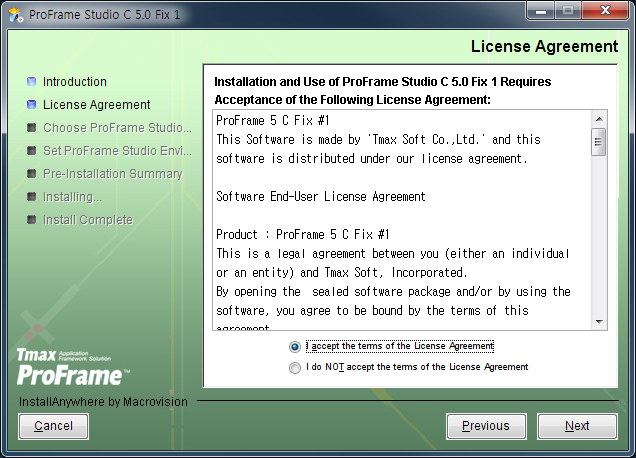Cancel the installation
Screen dimensions: 636x458
pos(53,426)
